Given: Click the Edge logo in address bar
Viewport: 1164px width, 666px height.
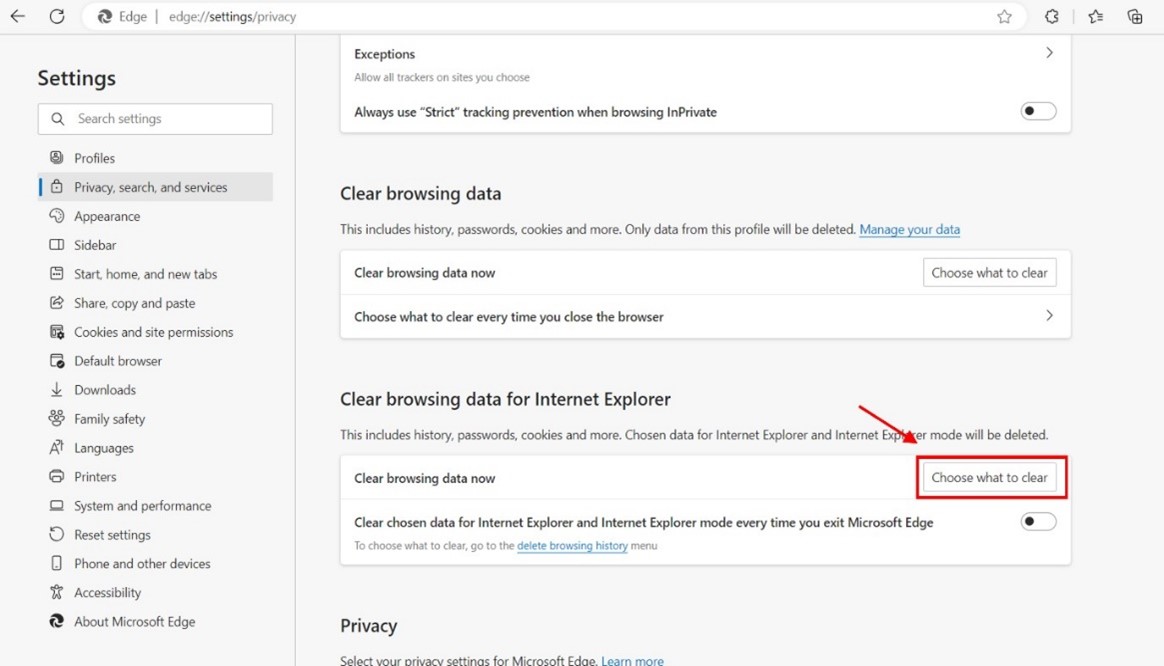Looking at the screenshot, I should [105, 16].
